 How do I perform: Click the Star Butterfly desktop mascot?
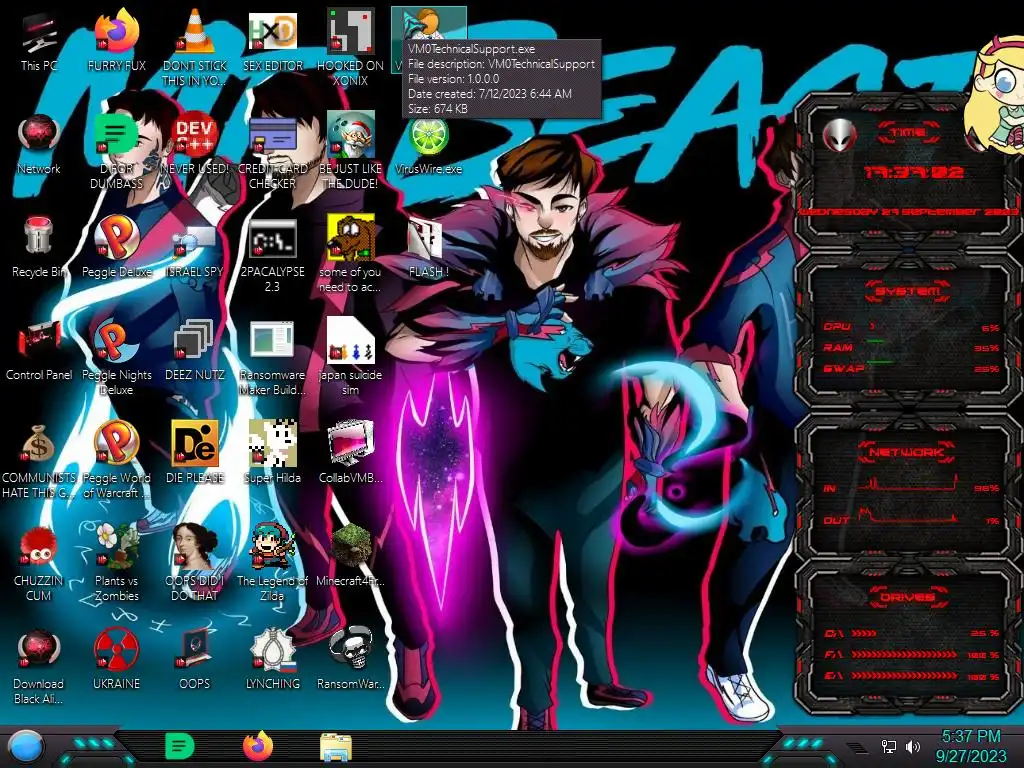(994, 95)
